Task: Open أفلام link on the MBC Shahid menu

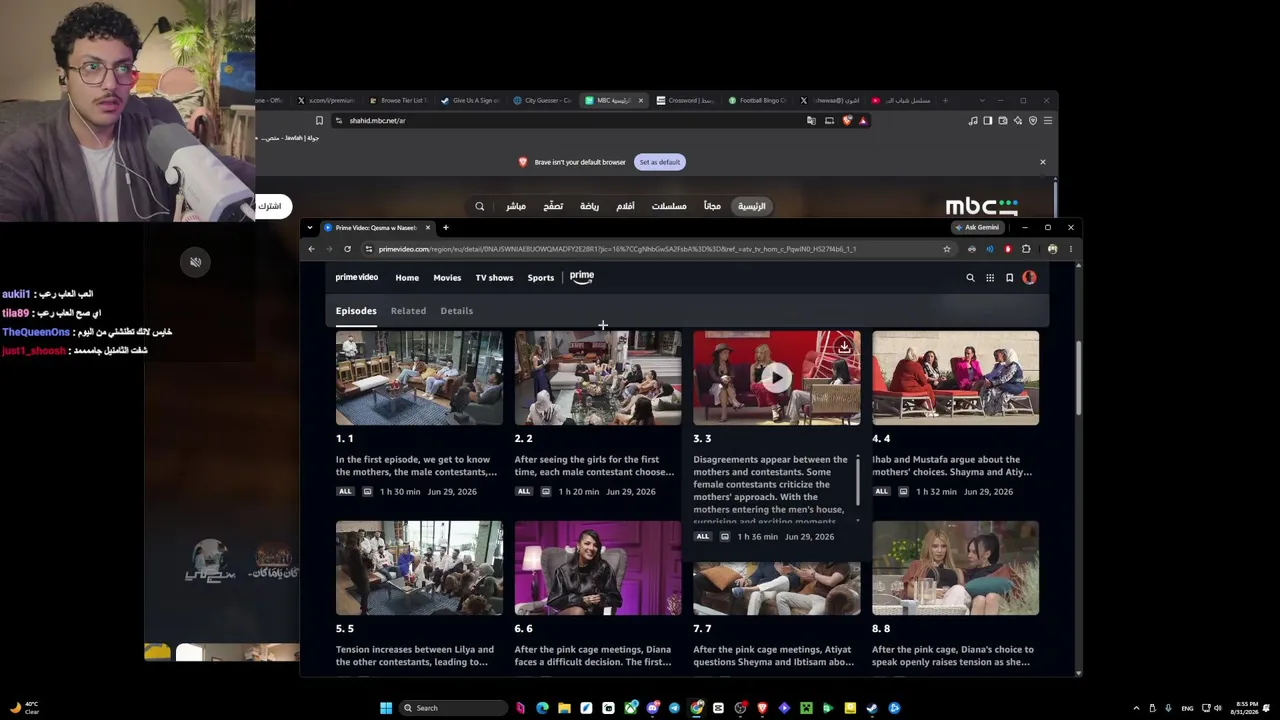Action: 625,206
